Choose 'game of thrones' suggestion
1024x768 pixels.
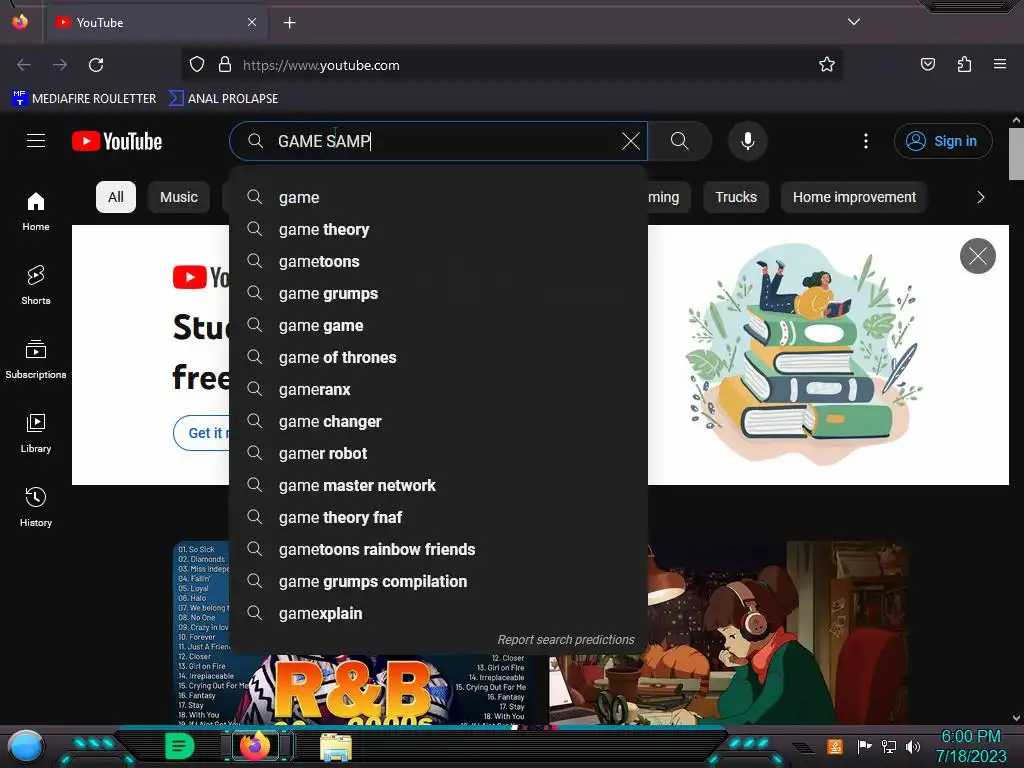[438, 357]
